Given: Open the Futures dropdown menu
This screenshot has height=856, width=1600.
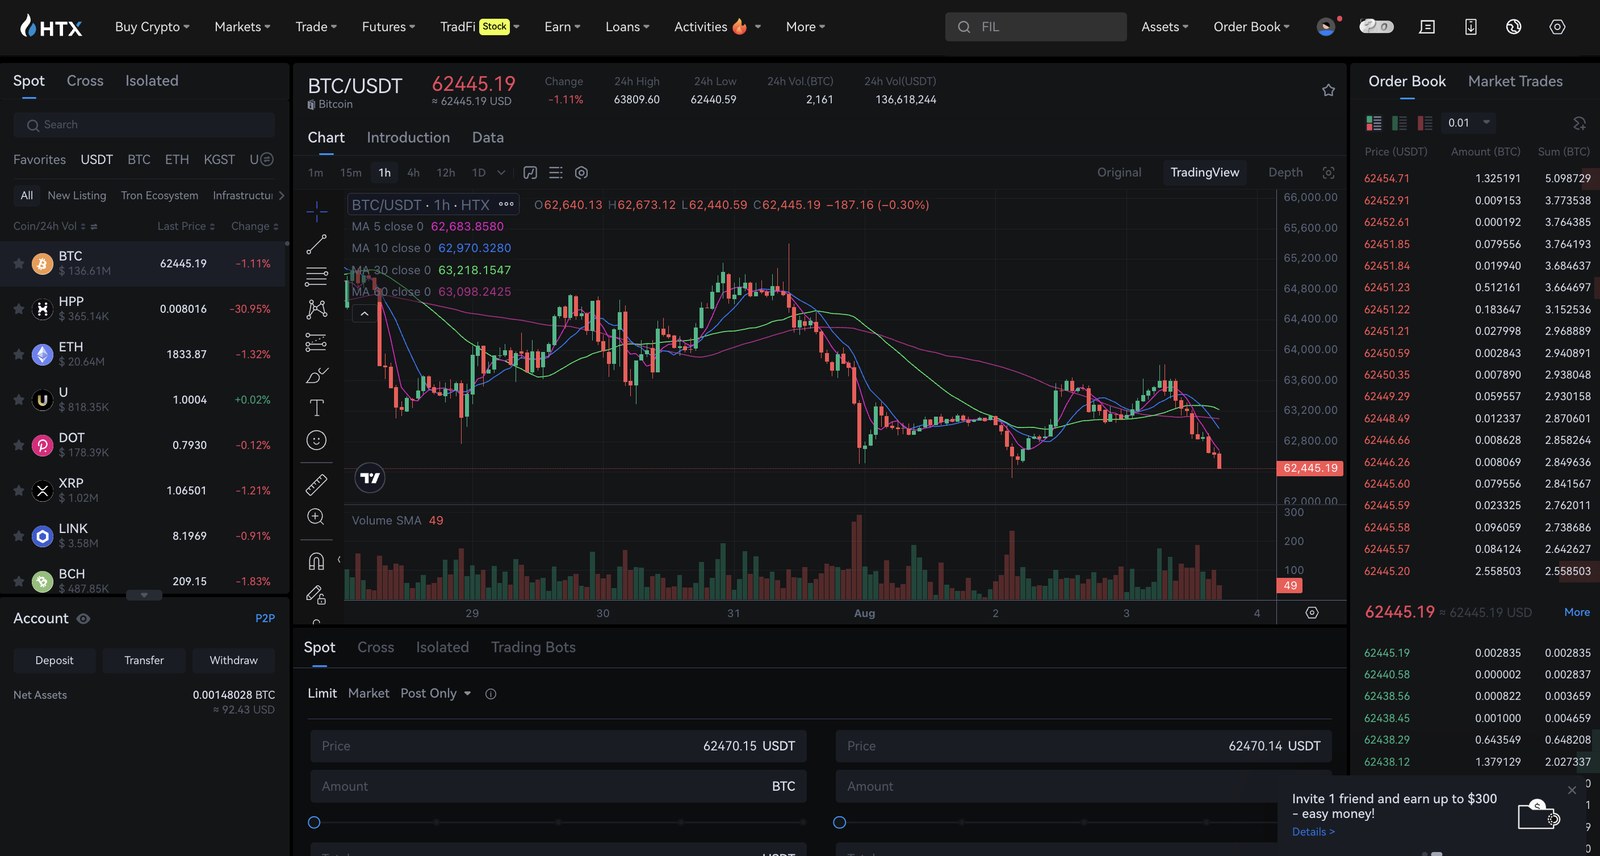Looking at the screenshot, I should point(388,27).
